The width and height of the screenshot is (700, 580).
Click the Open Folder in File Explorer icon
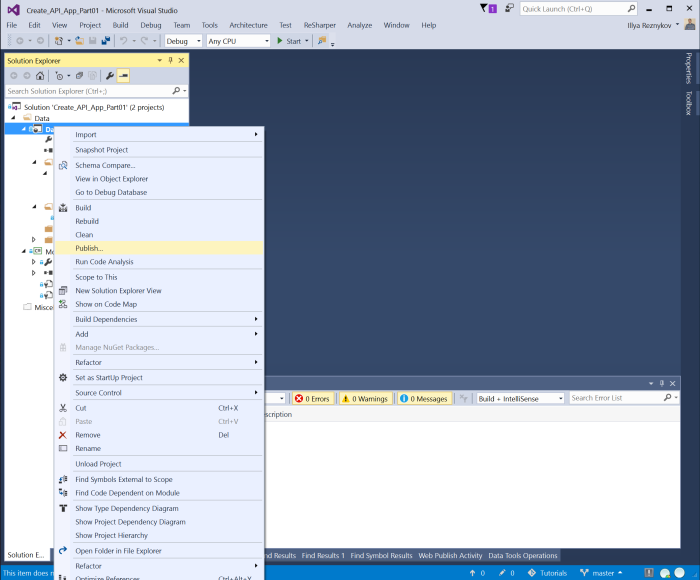(x=63, y=551)
